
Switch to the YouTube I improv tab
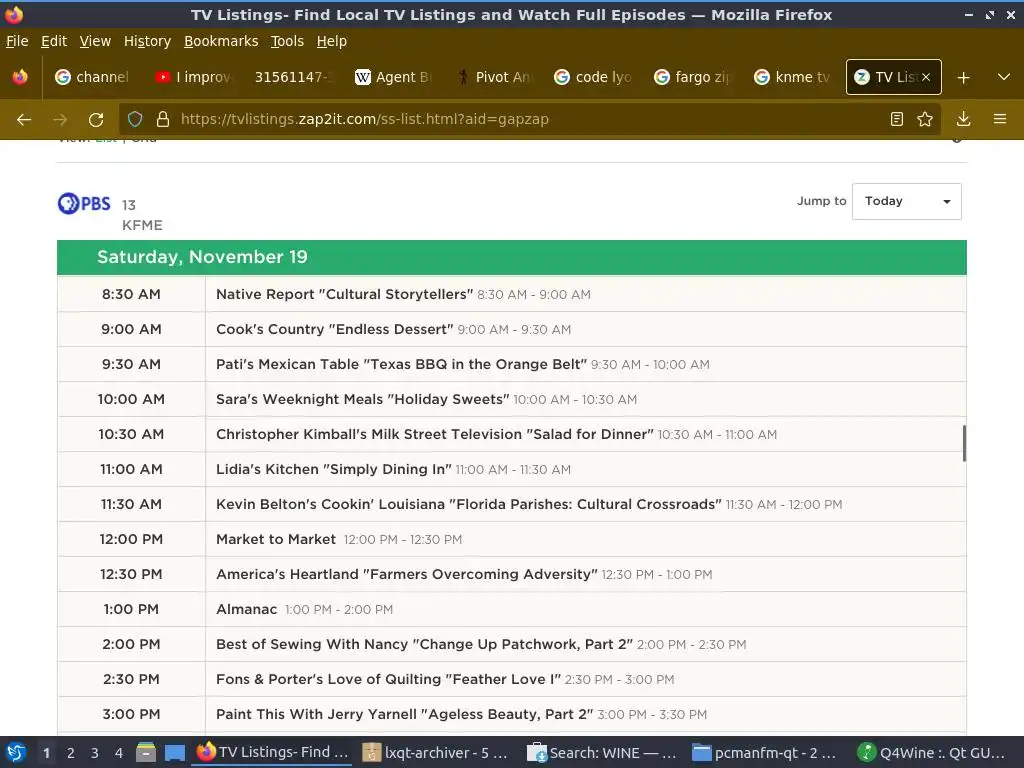coord(193,77)
